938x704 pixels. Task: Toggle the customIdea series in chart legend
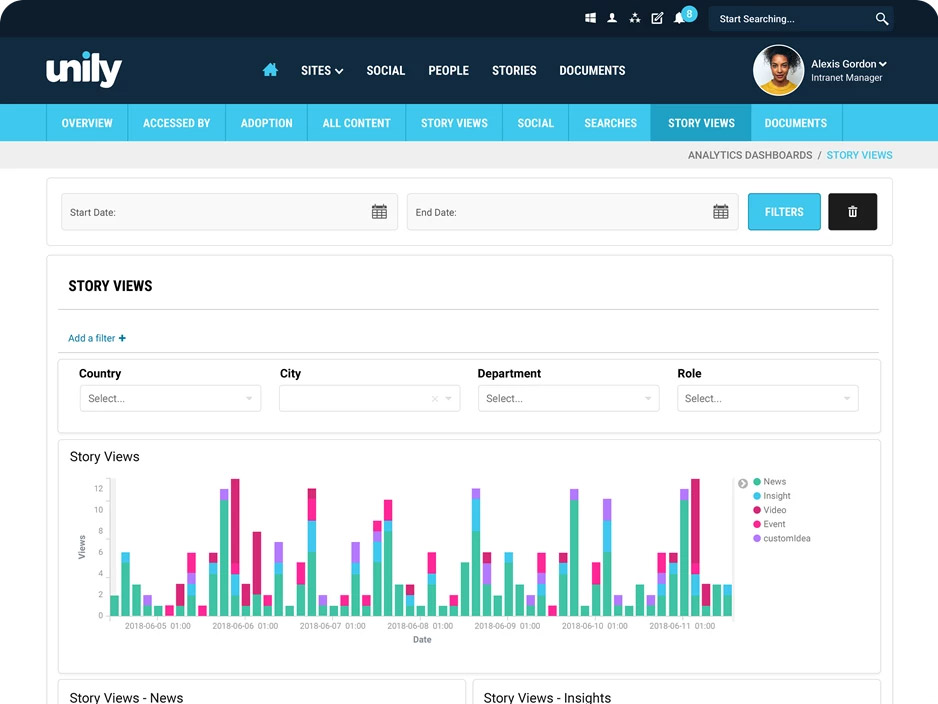coord(785,538)
